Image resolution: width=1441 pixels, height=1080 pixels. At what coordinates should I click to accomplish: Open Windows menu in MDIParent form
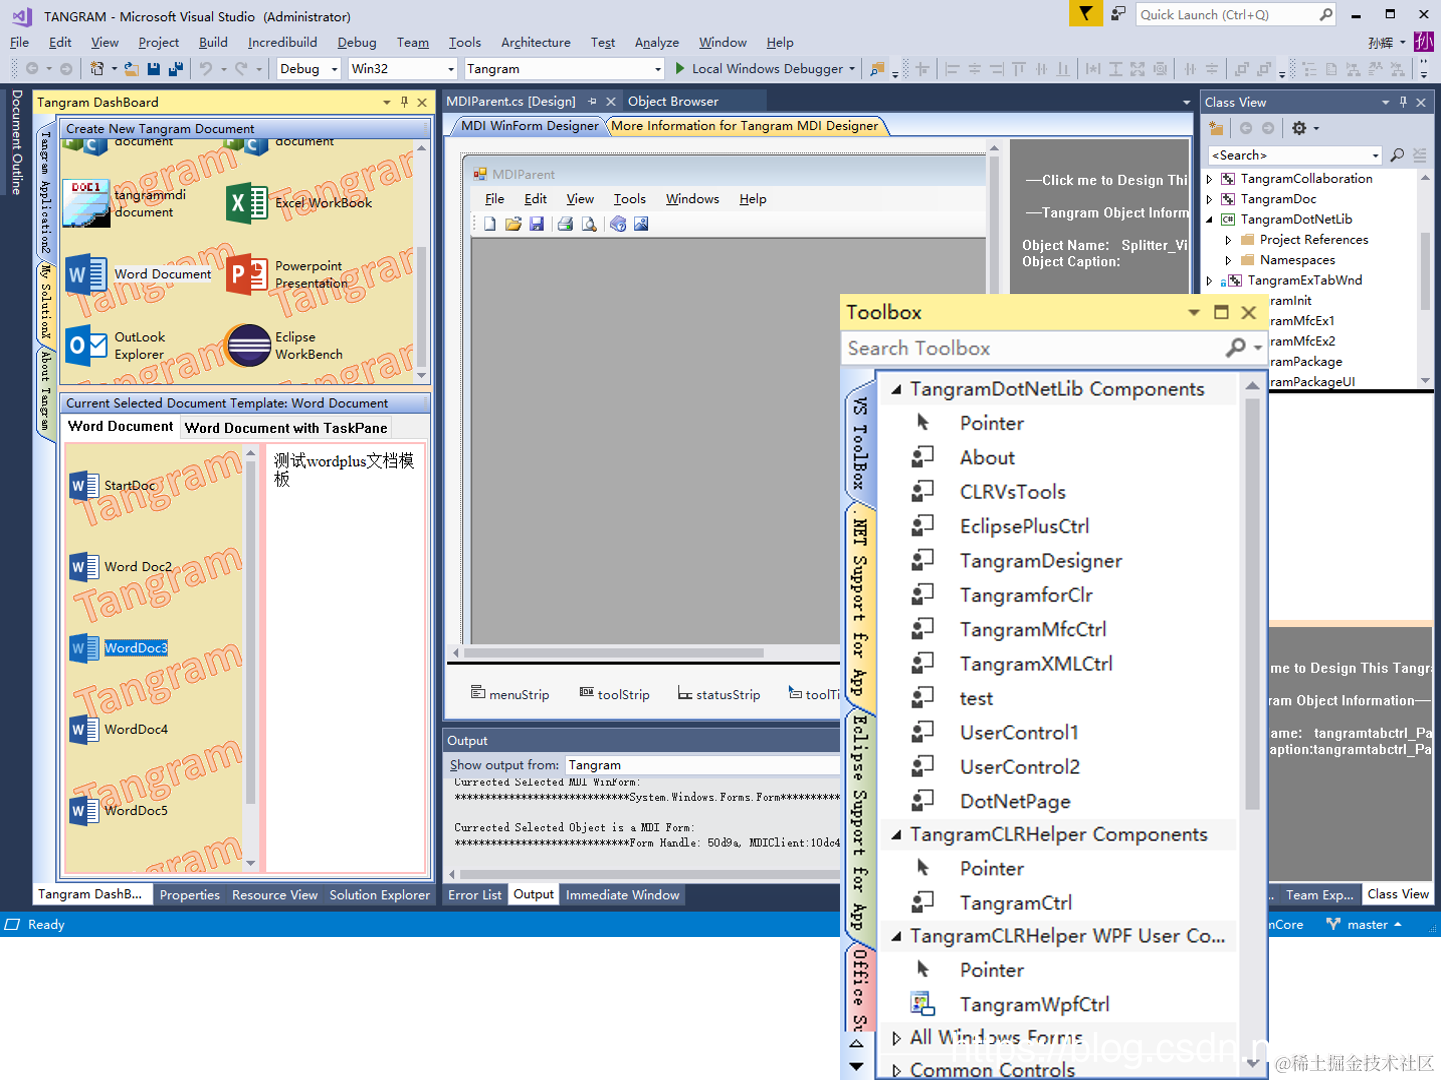(693, 199)
